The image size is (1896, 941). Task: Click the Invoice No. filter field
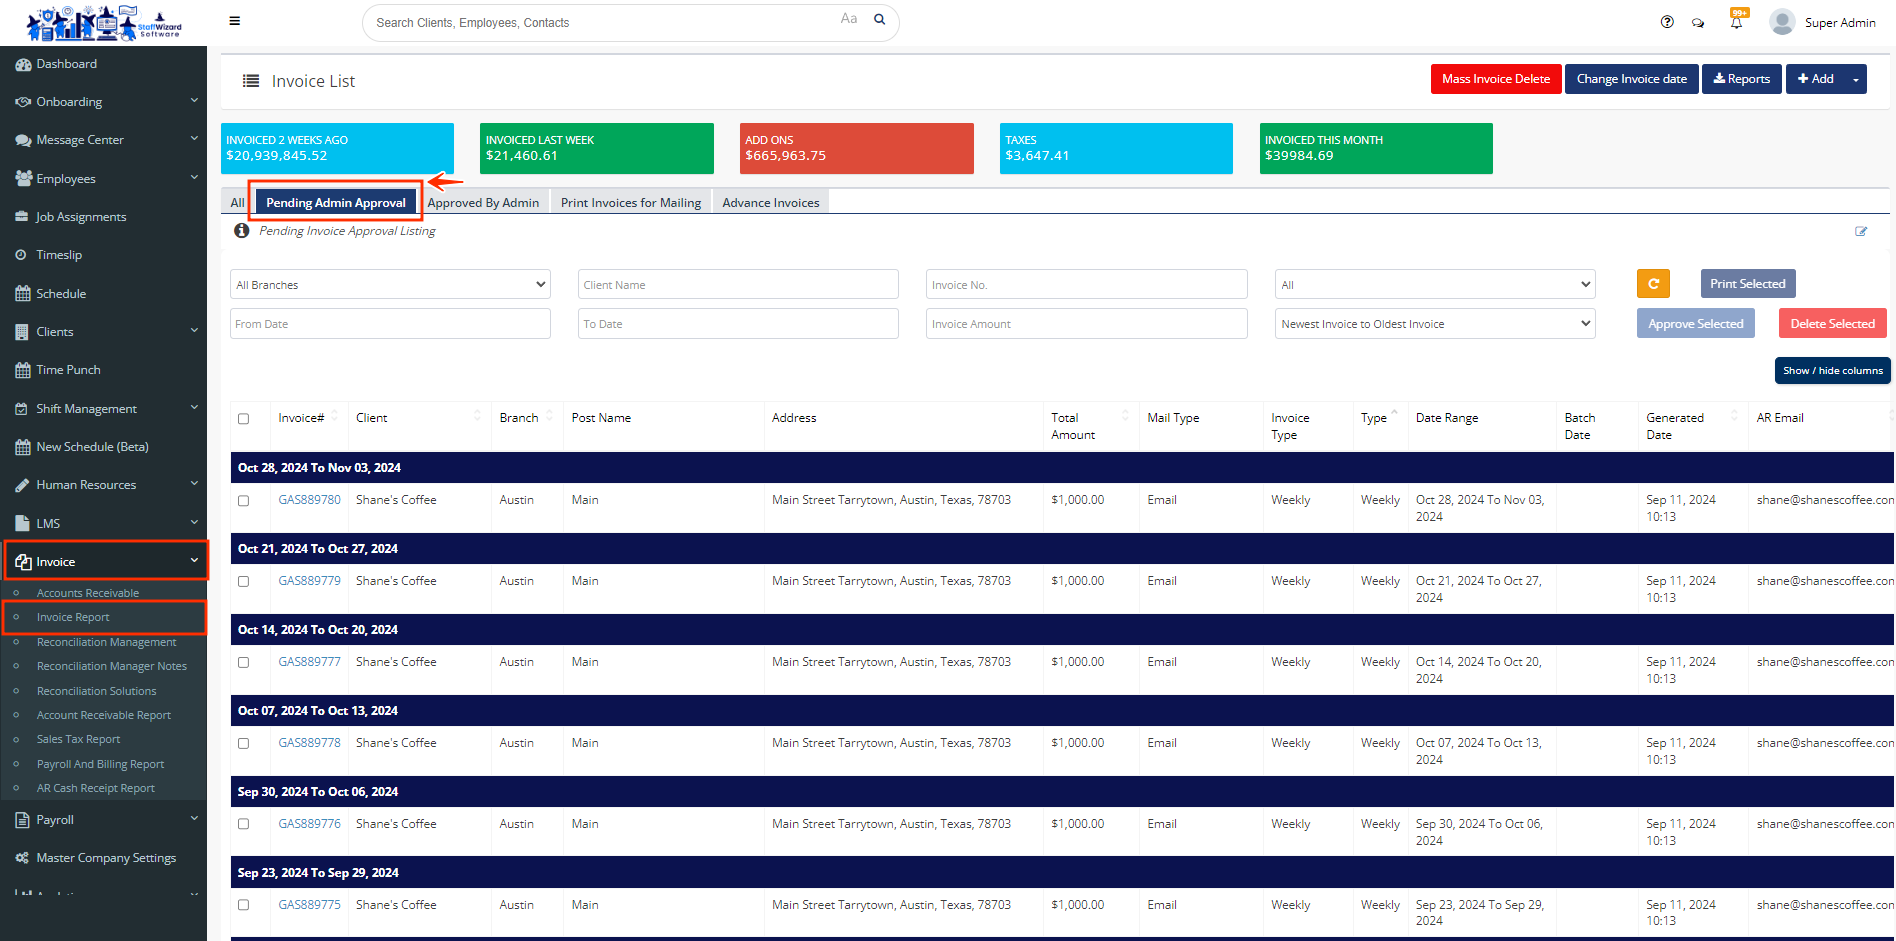tap(1086, 284)
